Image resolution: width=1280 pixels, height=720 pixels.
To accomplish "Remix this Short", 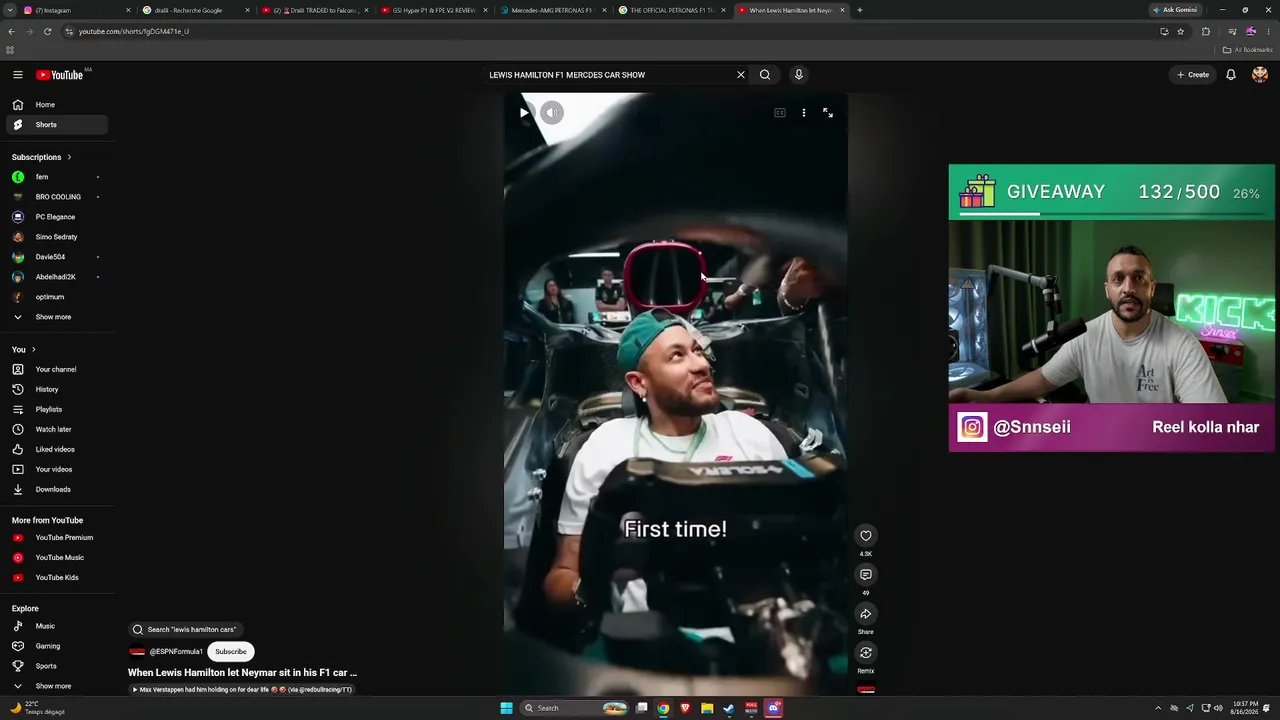I will coord(866,653).
